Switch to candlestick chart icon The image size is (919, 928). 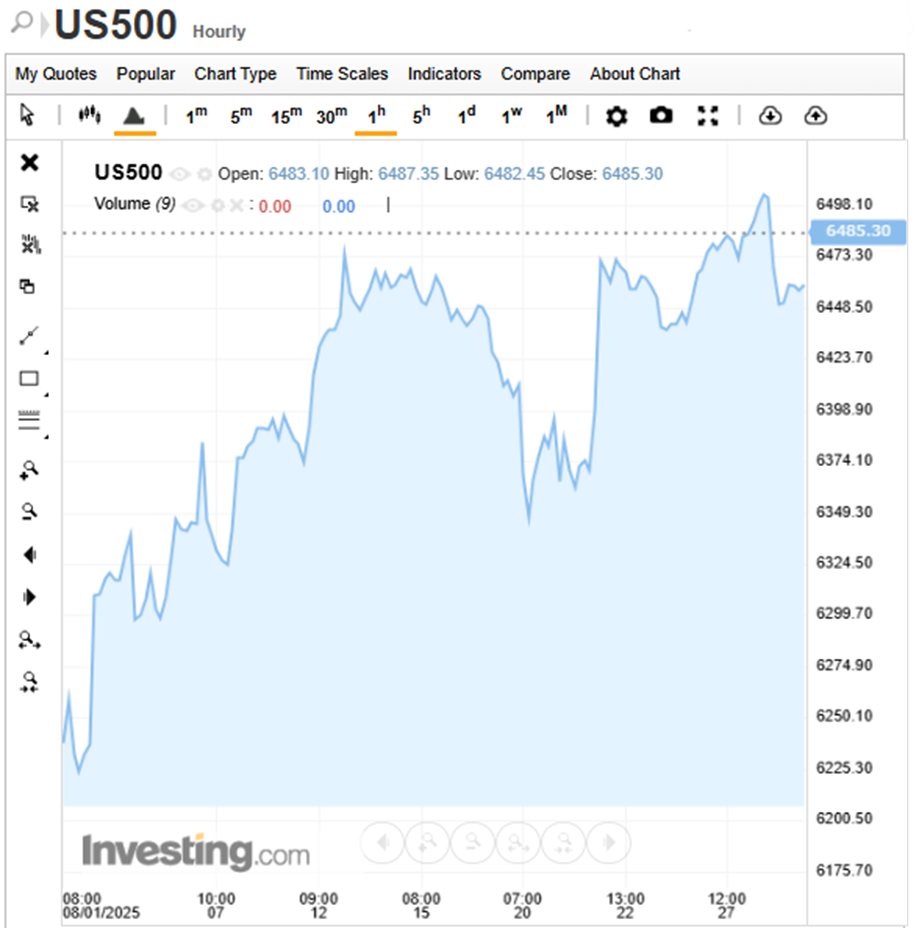(89, 116)
